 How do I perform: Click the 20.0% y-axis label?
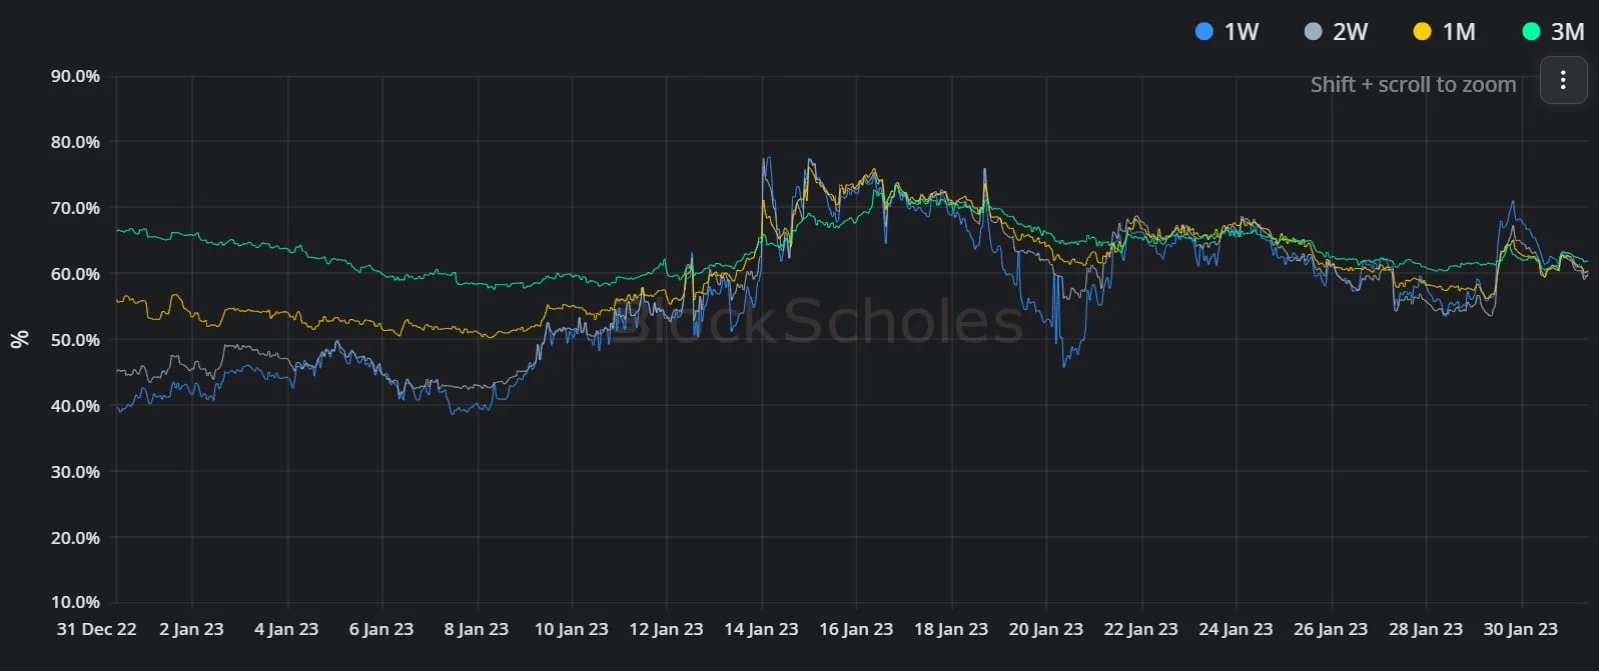pos(76,538)
